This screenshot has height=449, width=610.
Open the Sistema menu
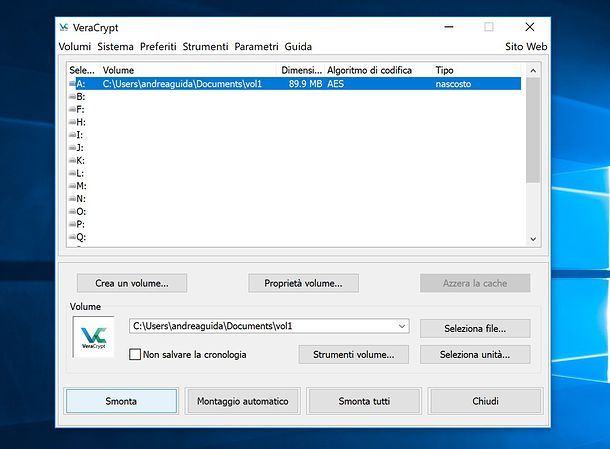(115, 47)
